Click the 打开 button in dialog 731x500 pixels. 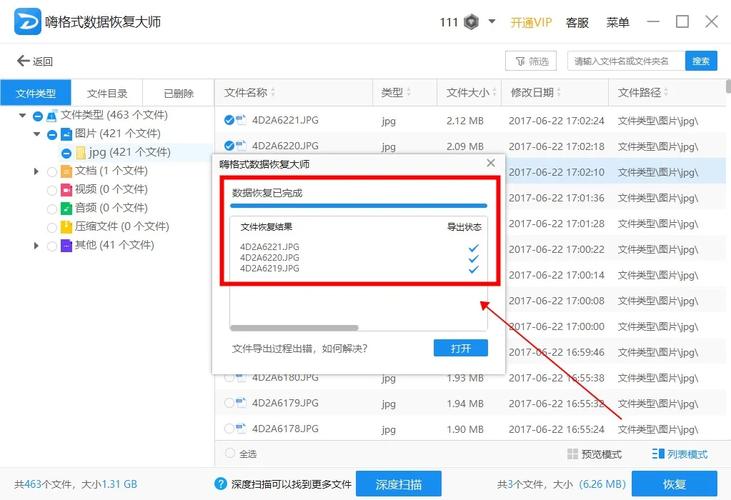461,348
